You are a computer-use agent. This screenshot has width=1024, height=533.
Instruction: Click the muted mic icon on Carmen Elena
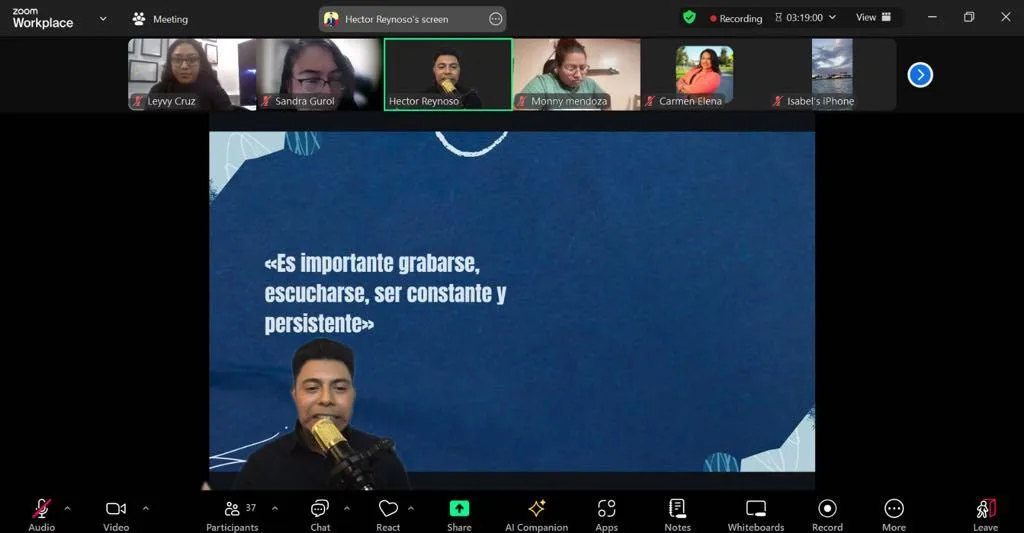[650, 101]
